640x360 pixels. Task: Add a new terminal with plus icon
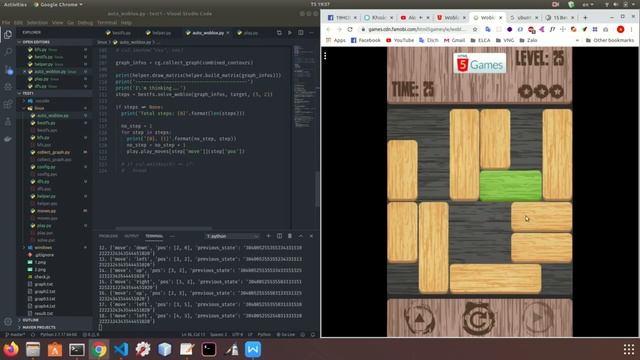point(268,236)
